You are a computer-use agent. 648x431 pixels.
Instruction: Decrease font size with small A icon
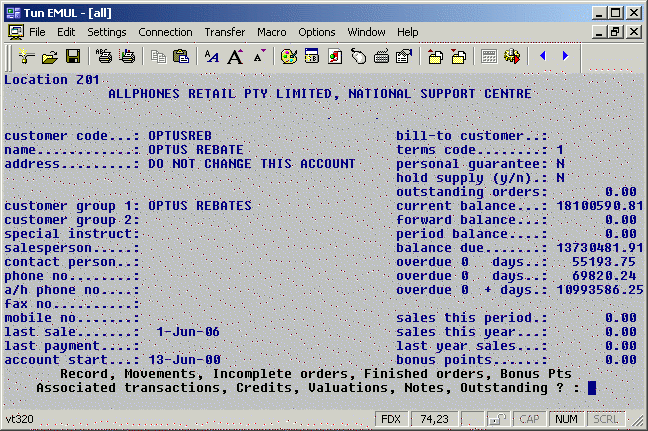pyautogui.click(x=259, y=56)
